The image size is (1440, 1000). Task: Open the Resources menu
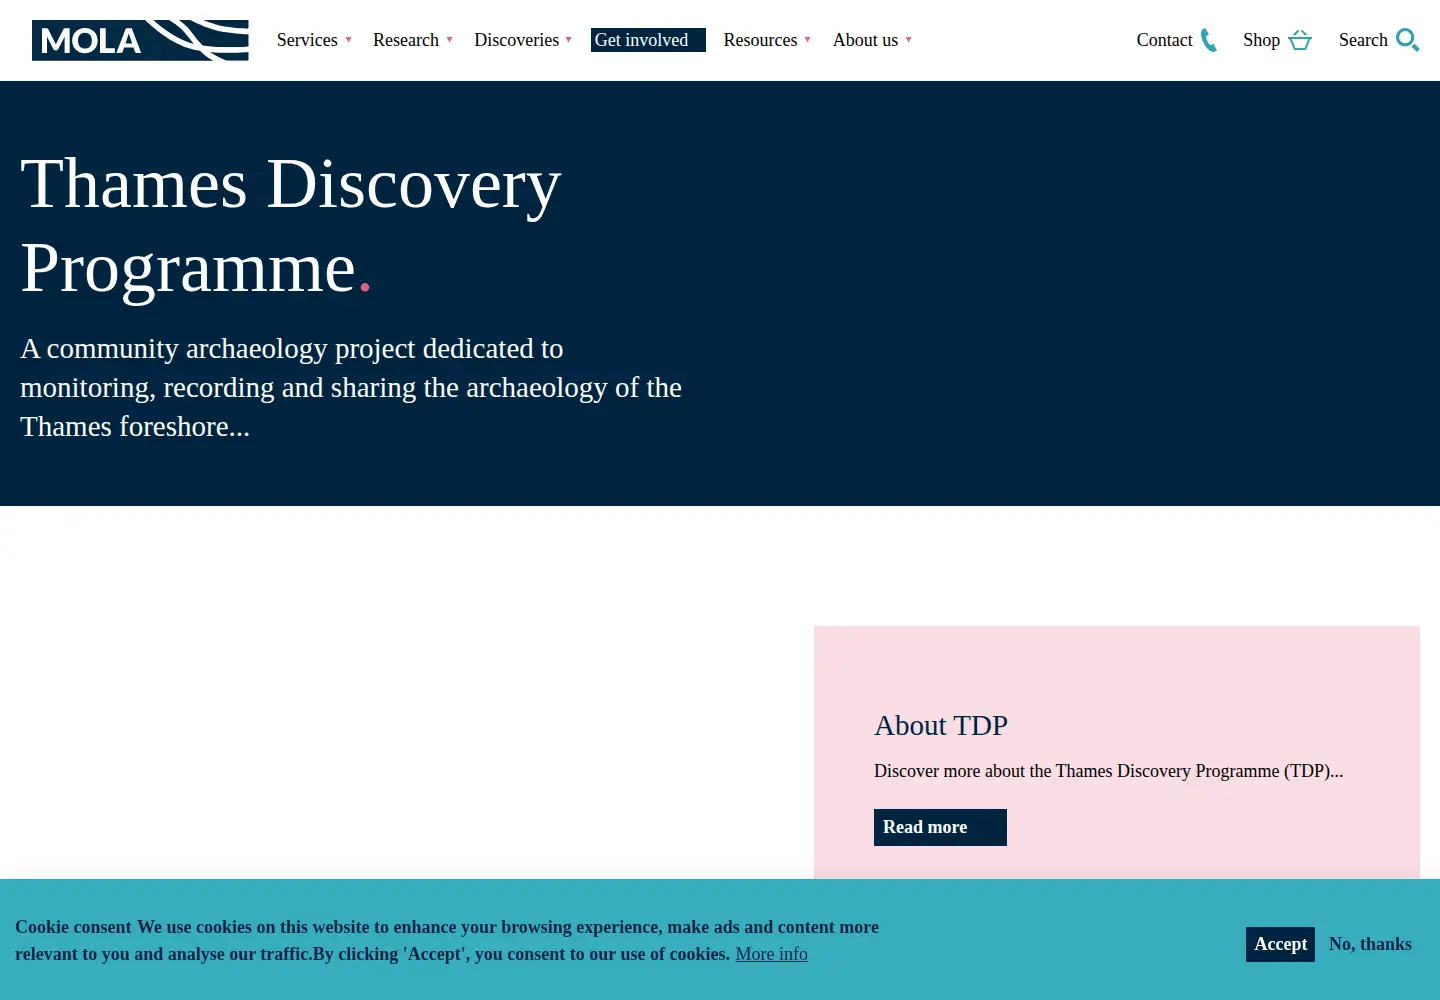coord(760,40)
